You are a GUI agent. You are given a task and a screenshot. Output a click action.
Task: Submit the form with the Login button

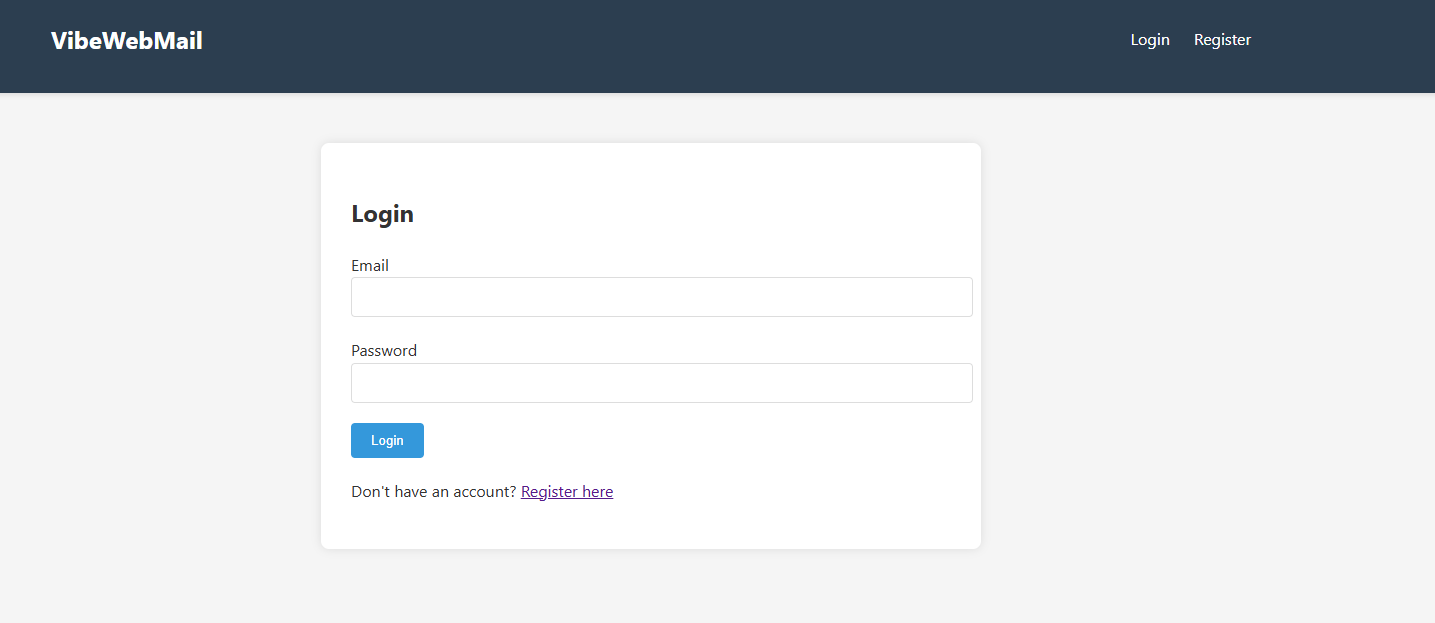(387, 441)
